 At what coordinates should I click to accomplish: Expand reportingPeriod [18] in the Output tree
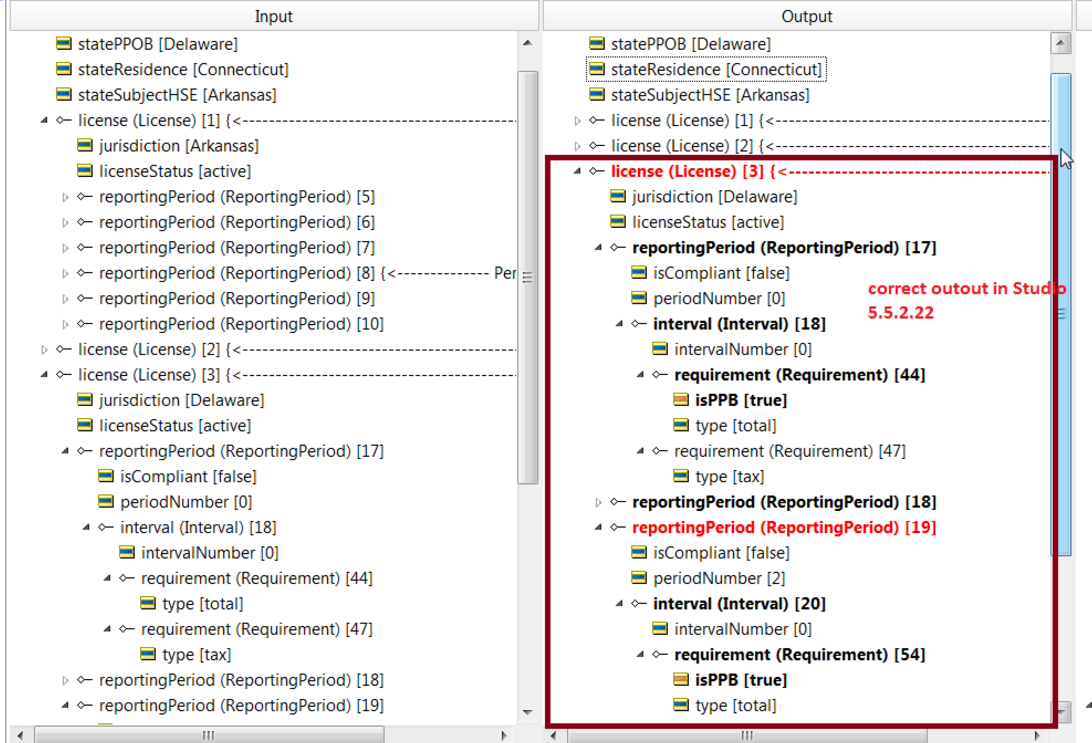click(x=598, y=503)
